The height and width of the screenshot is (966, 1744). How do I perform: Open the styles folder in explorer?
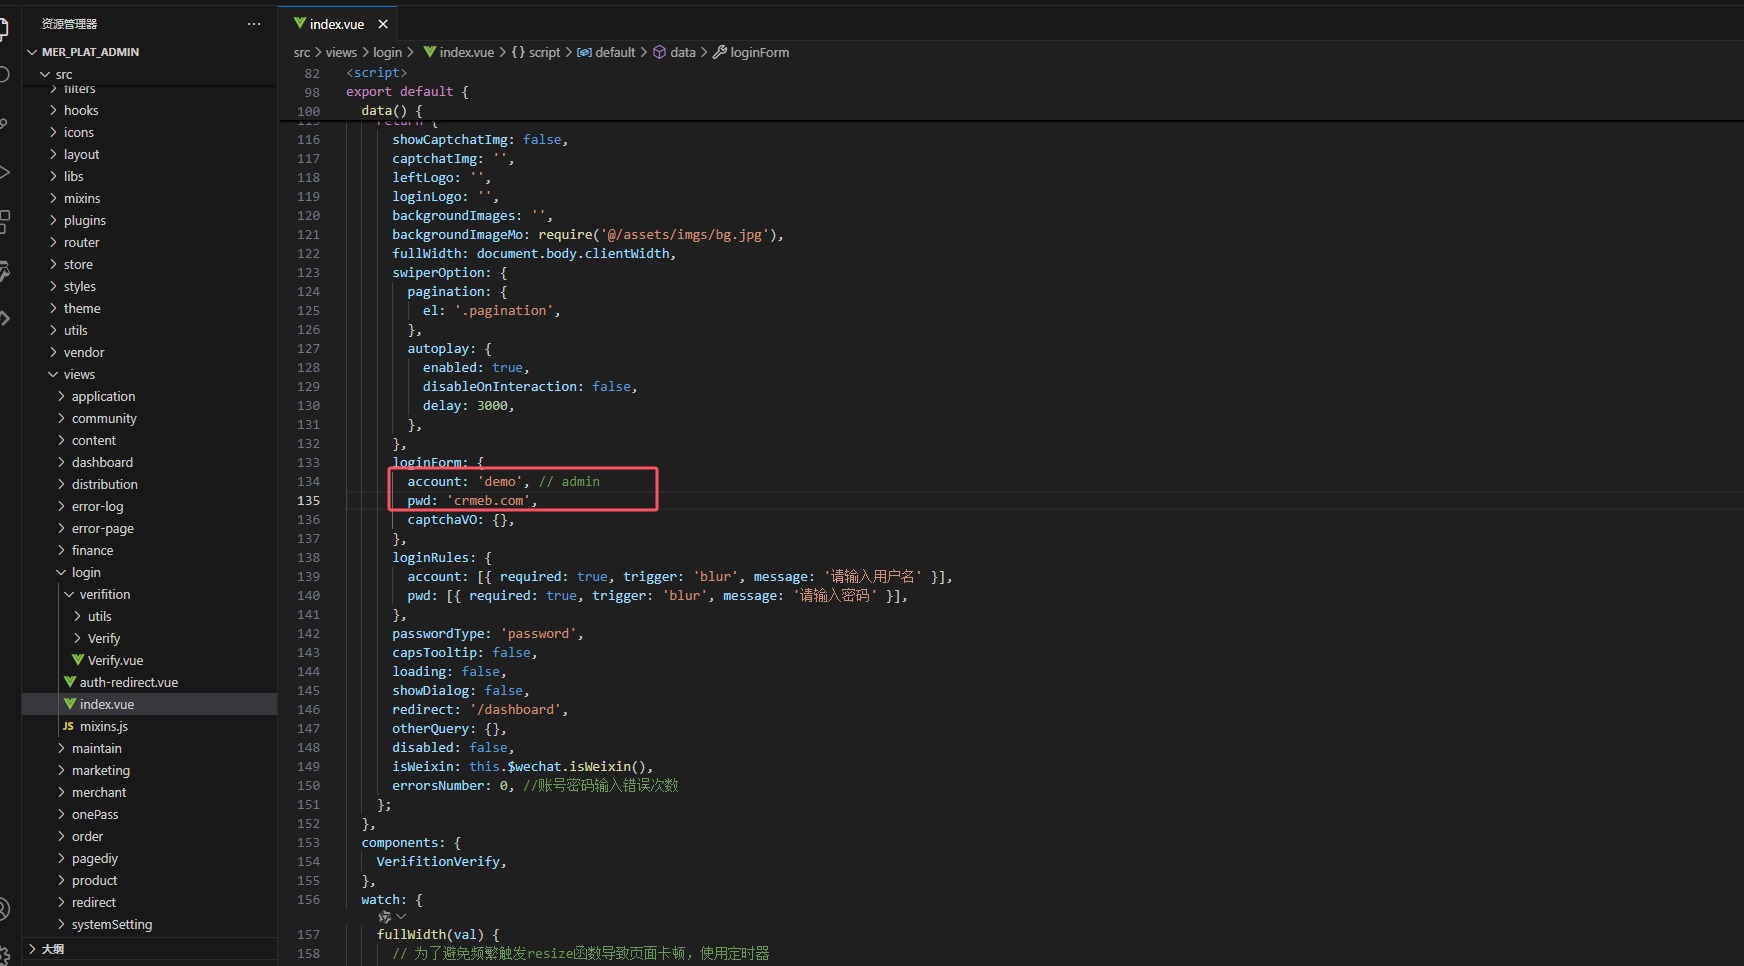(80, 286)
